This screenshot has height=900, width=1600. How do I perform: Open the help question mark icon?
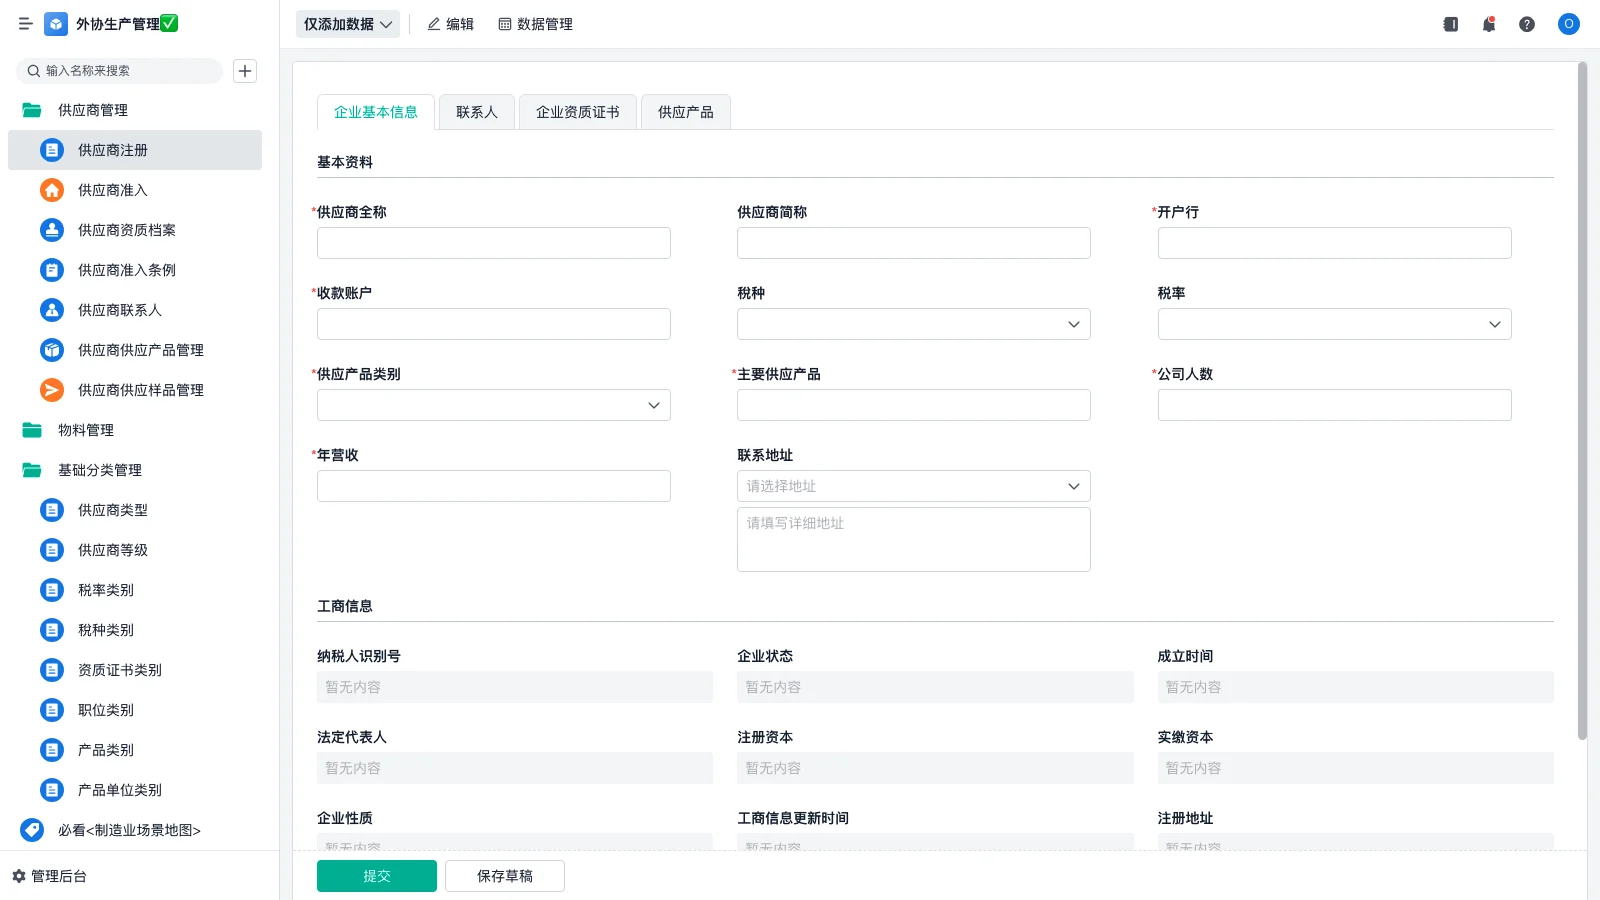(1527, 24)
